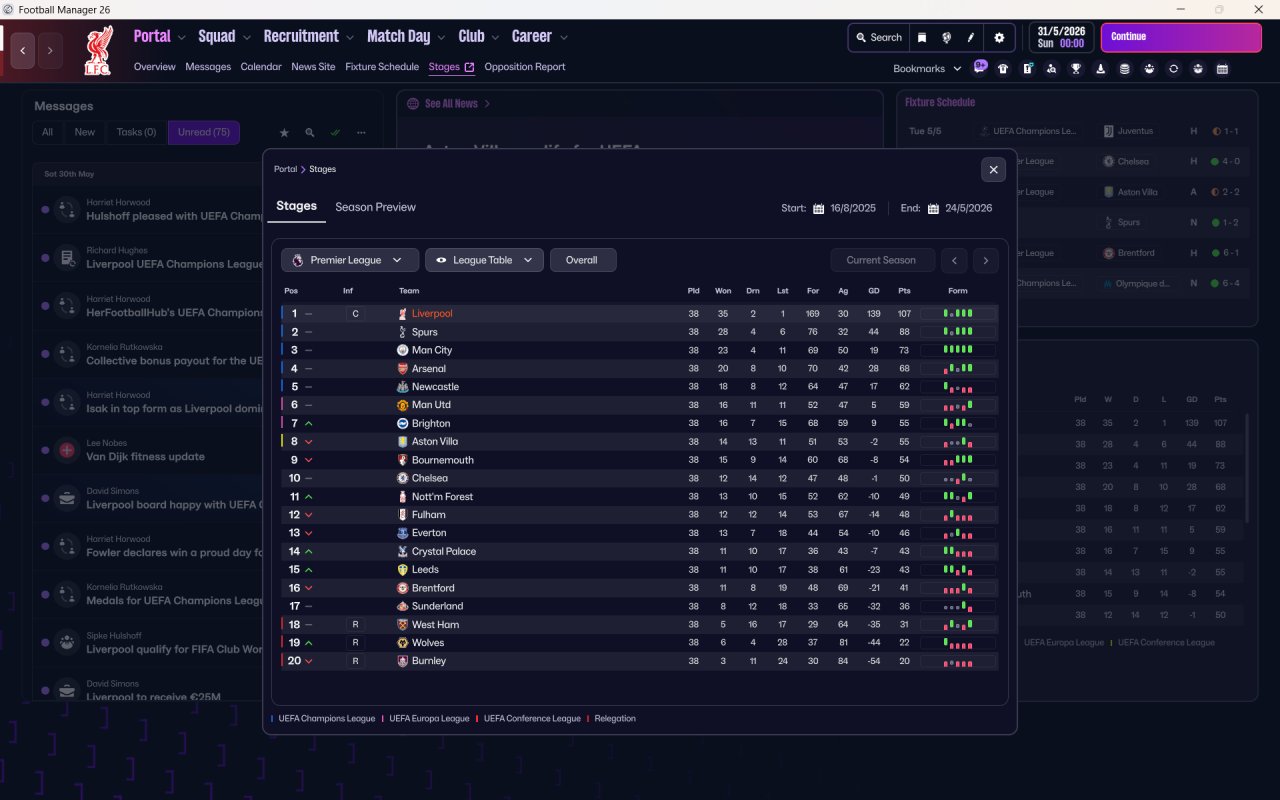
Task: Go back with the left arrow button
Action: (23, 50)
